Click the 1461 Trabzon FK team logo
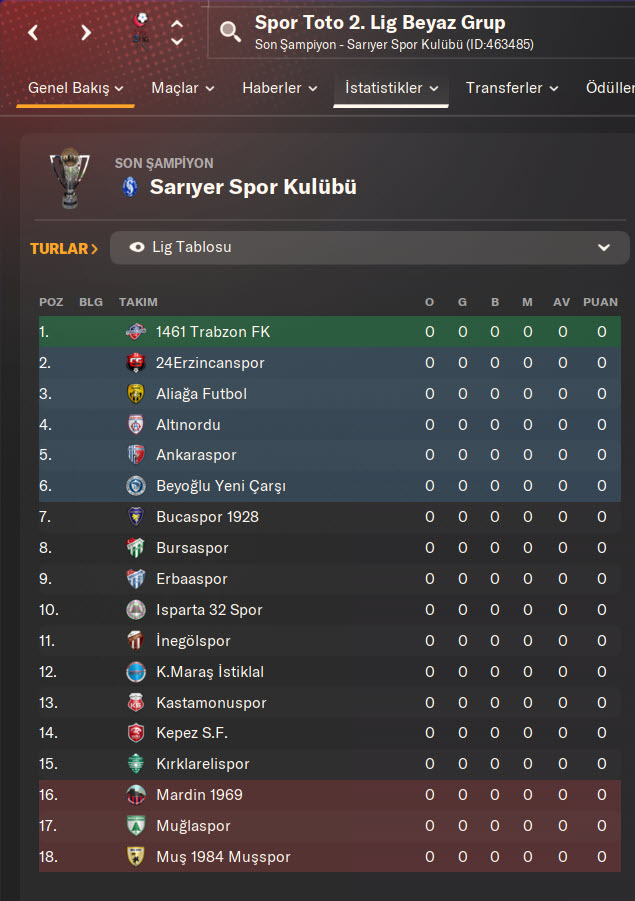635x901 pixels. [136, 332]
